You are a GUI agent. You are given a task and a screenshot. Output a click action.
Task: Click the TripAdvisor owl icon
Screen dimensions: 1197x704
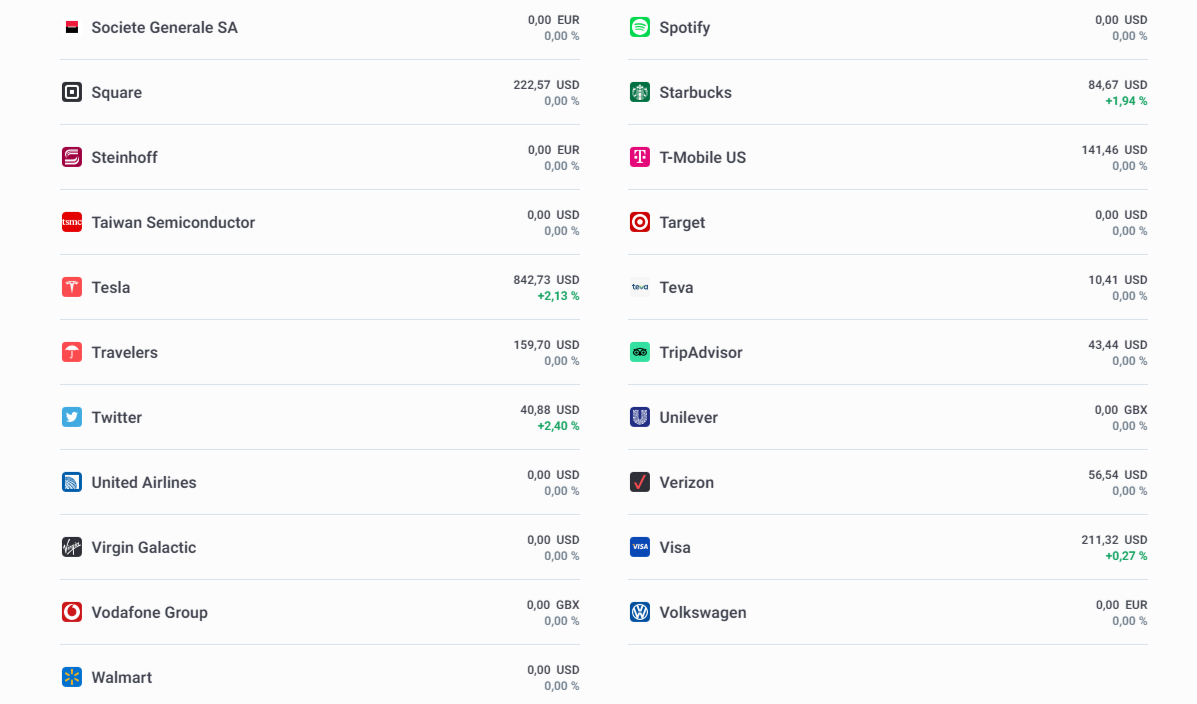coord(639,352)
